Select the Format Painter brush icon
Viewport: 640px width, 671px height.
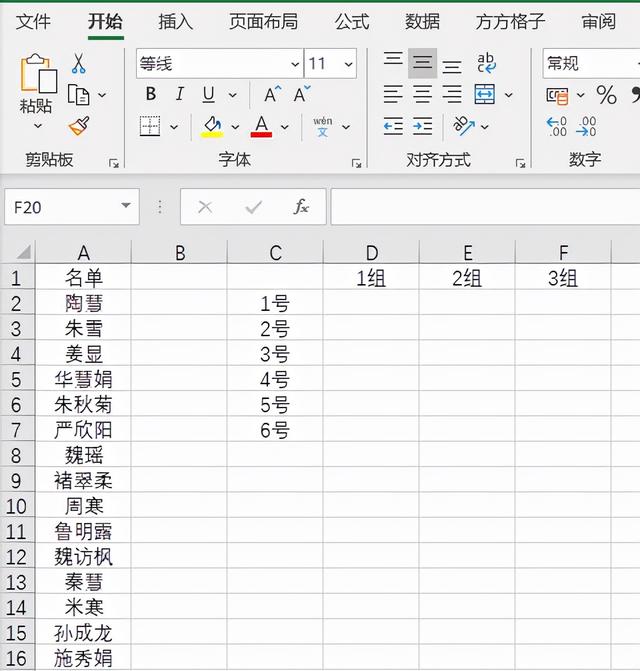(x=78, y=126)
